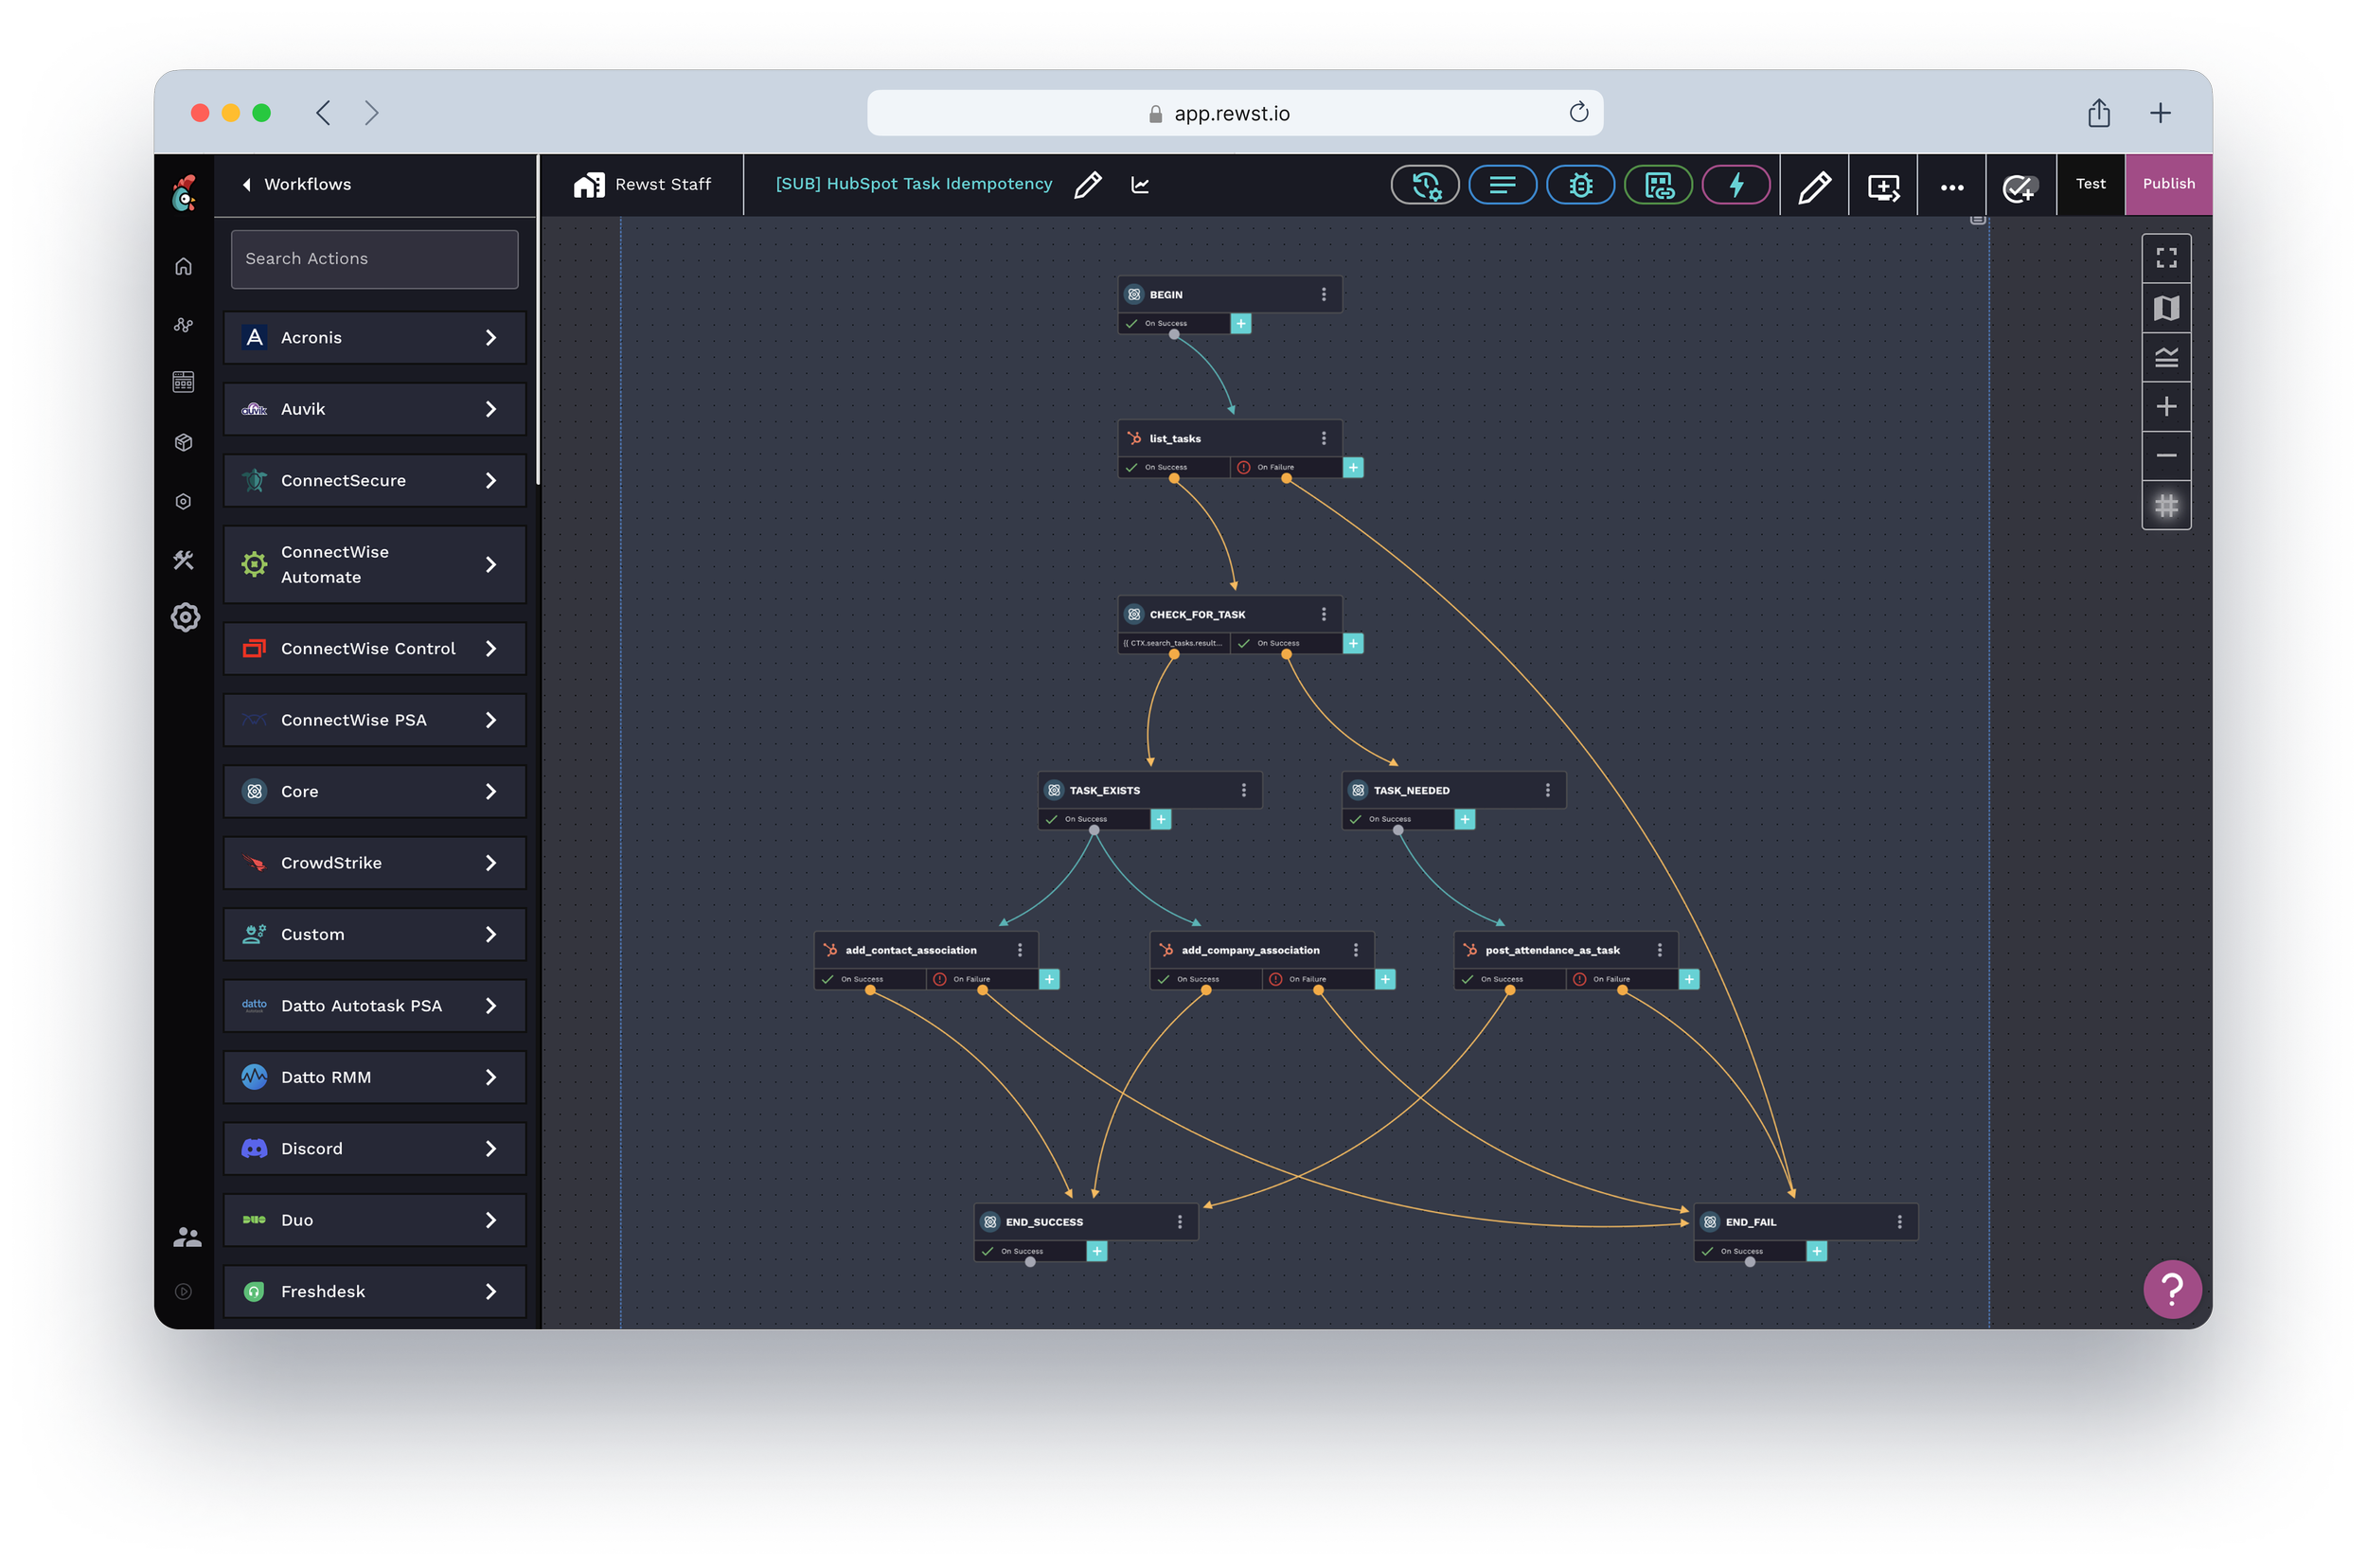Screen dimensions: 2367x1568
Task: Click the lightning bolt triggers icon
Action: [1736, 185]
